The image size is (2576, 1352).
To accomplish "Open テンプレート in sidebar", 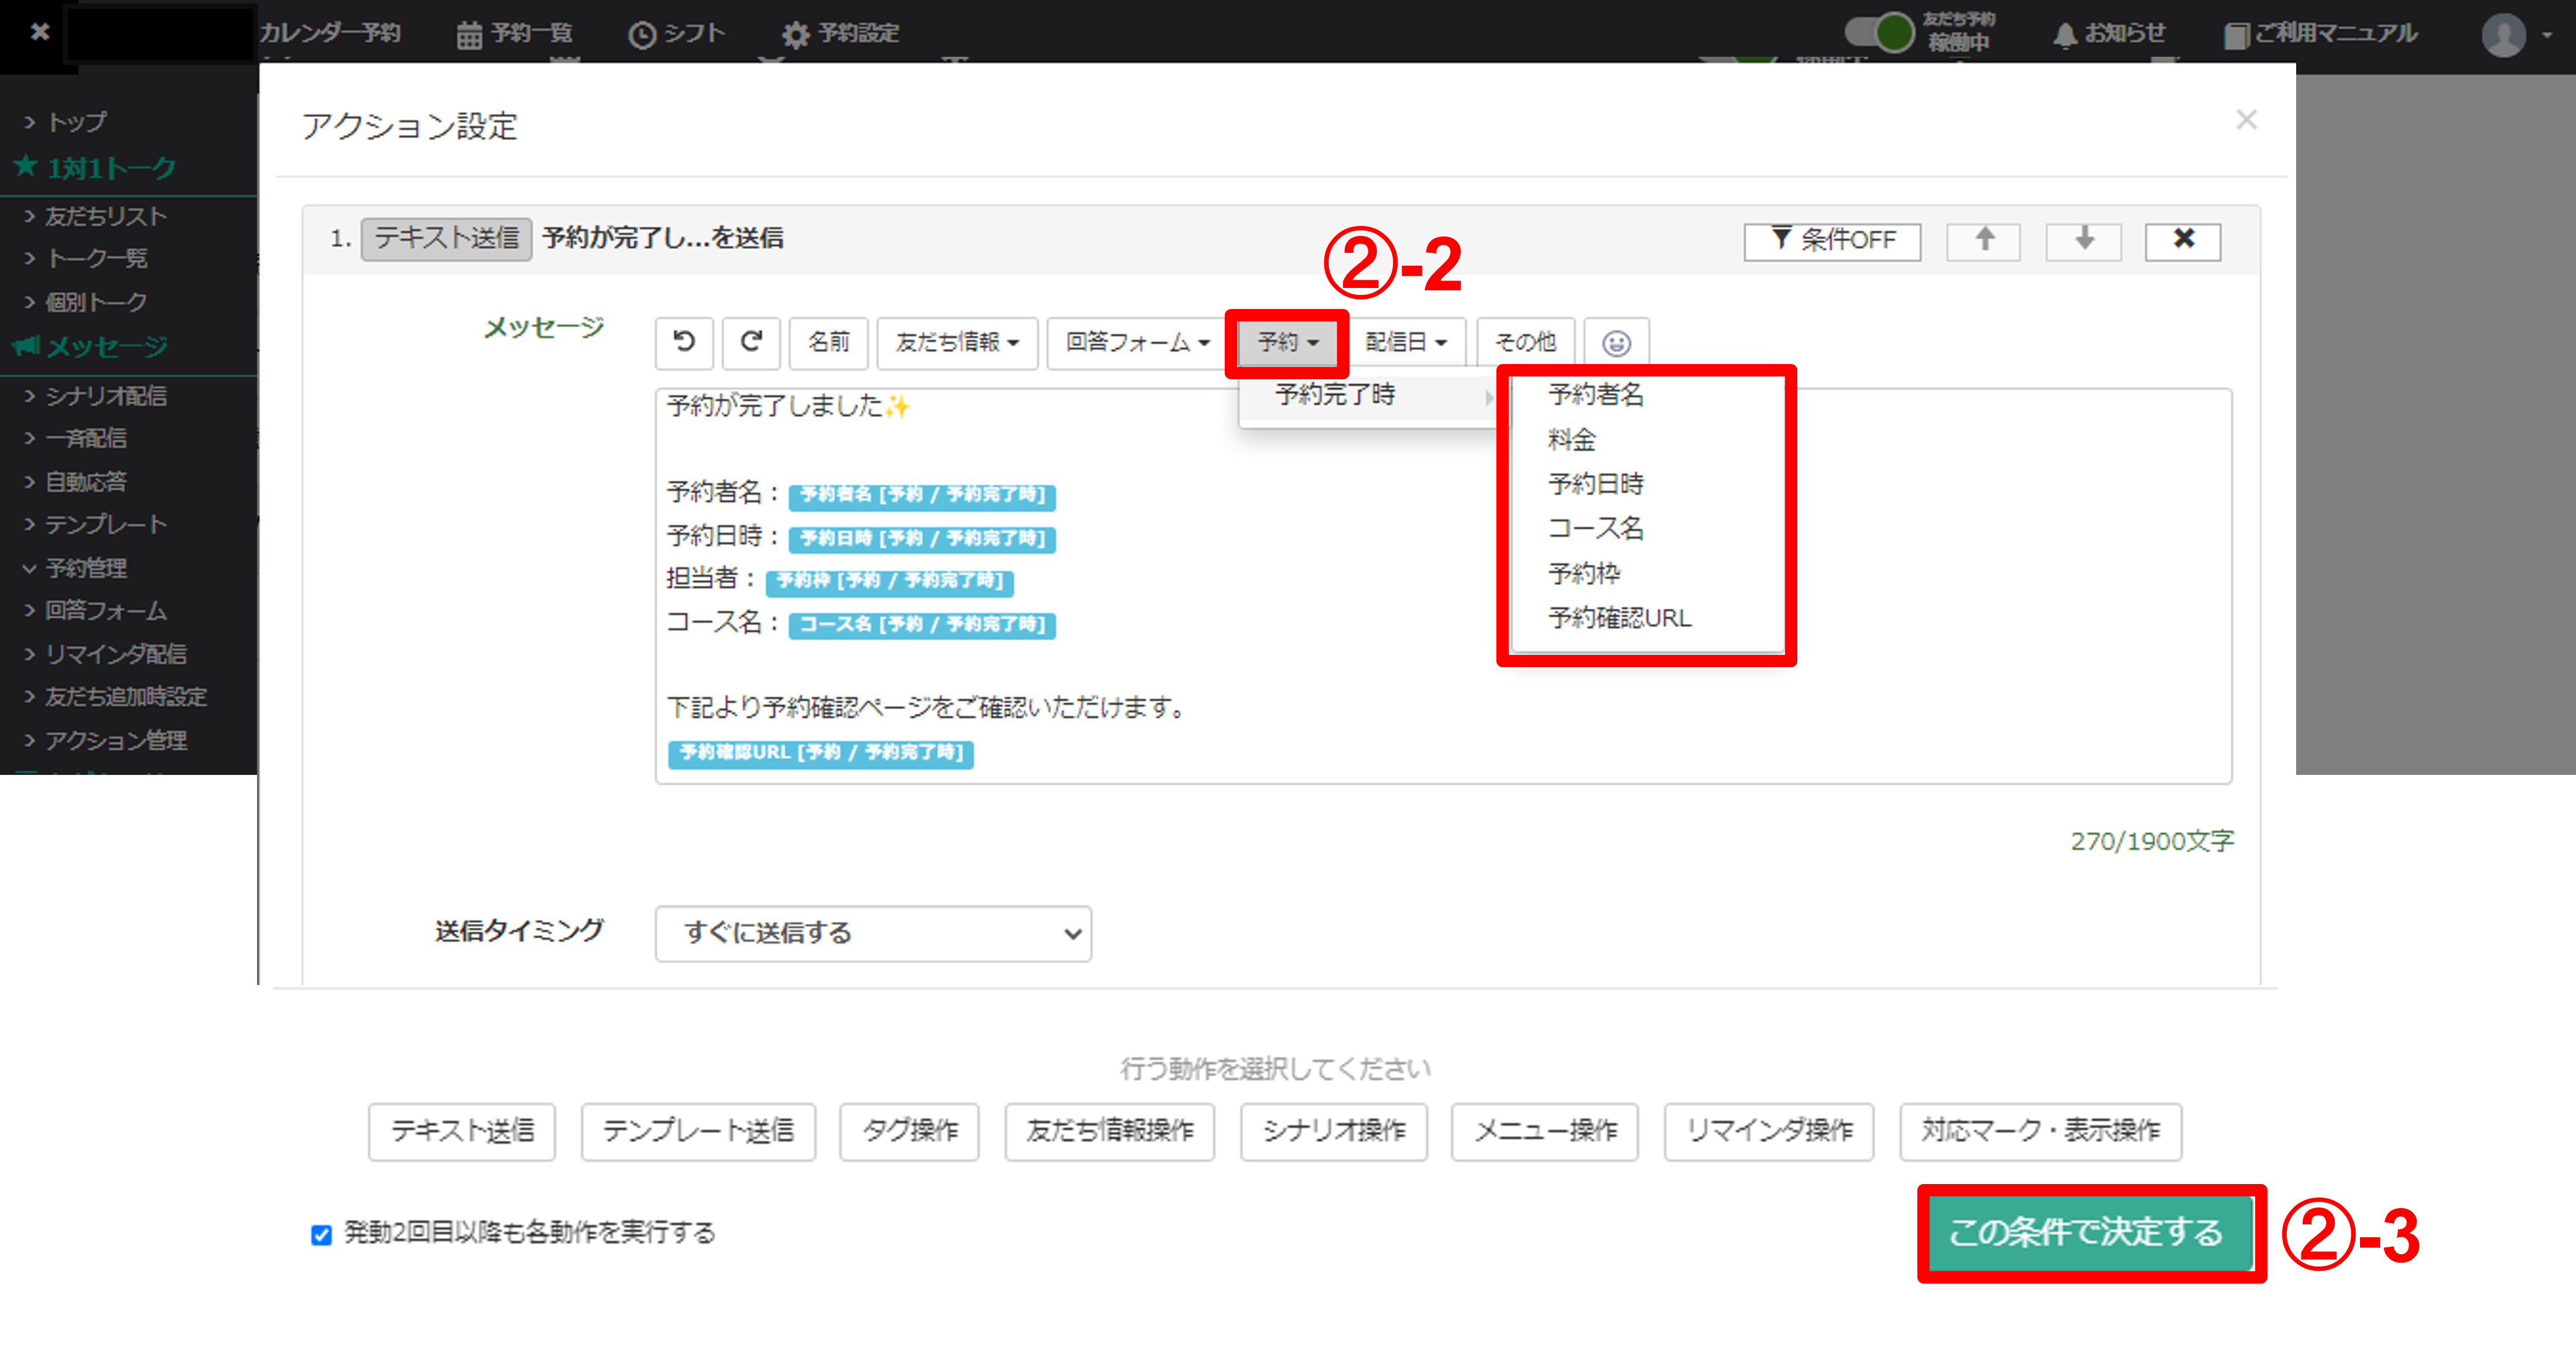I will coord(105,524).
